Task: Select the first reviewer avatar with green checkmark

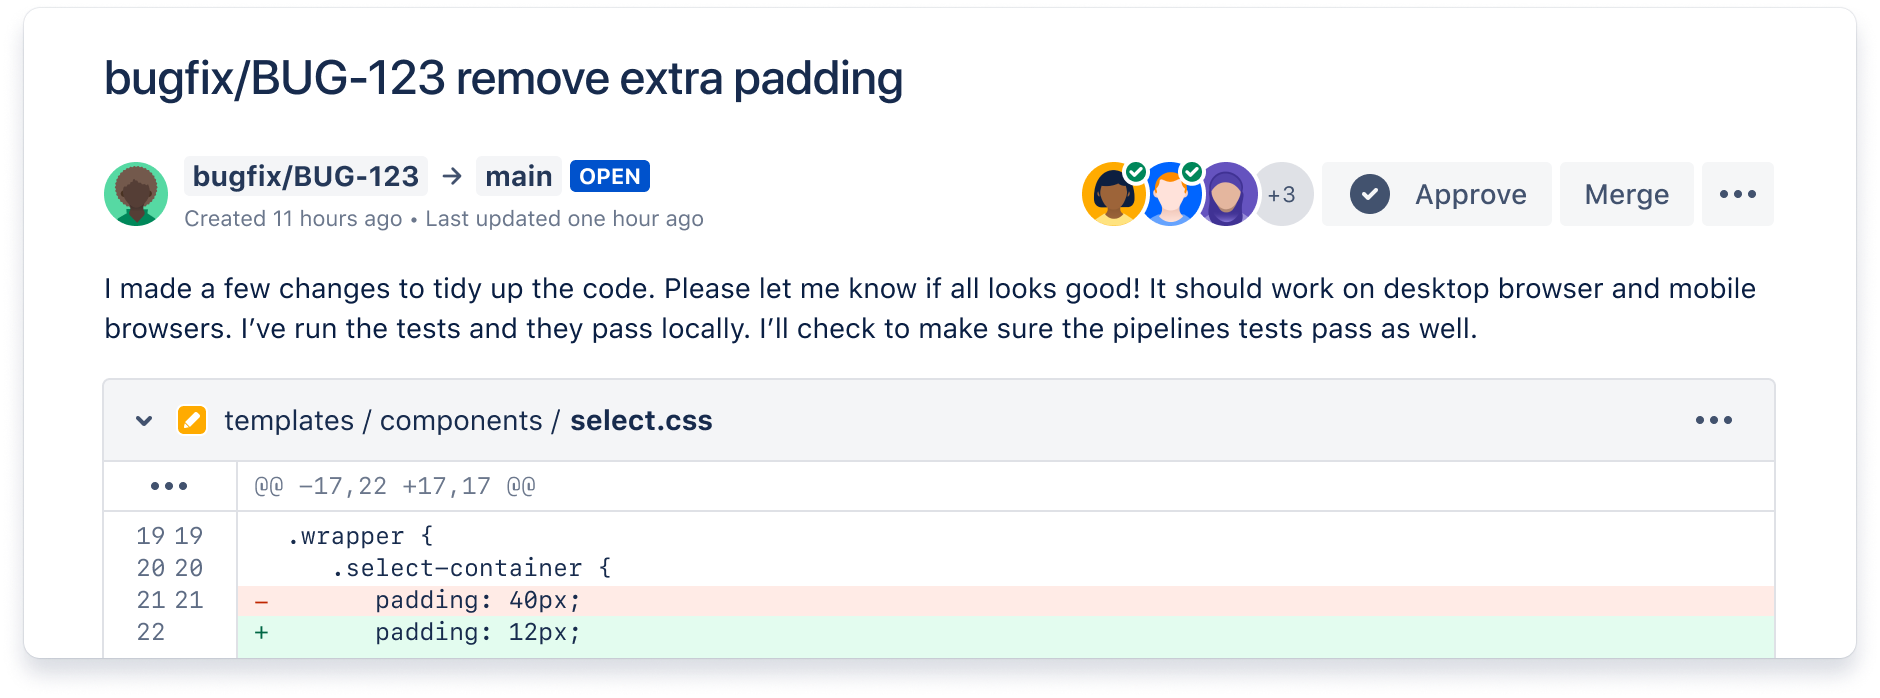Action: (1113, 194)
